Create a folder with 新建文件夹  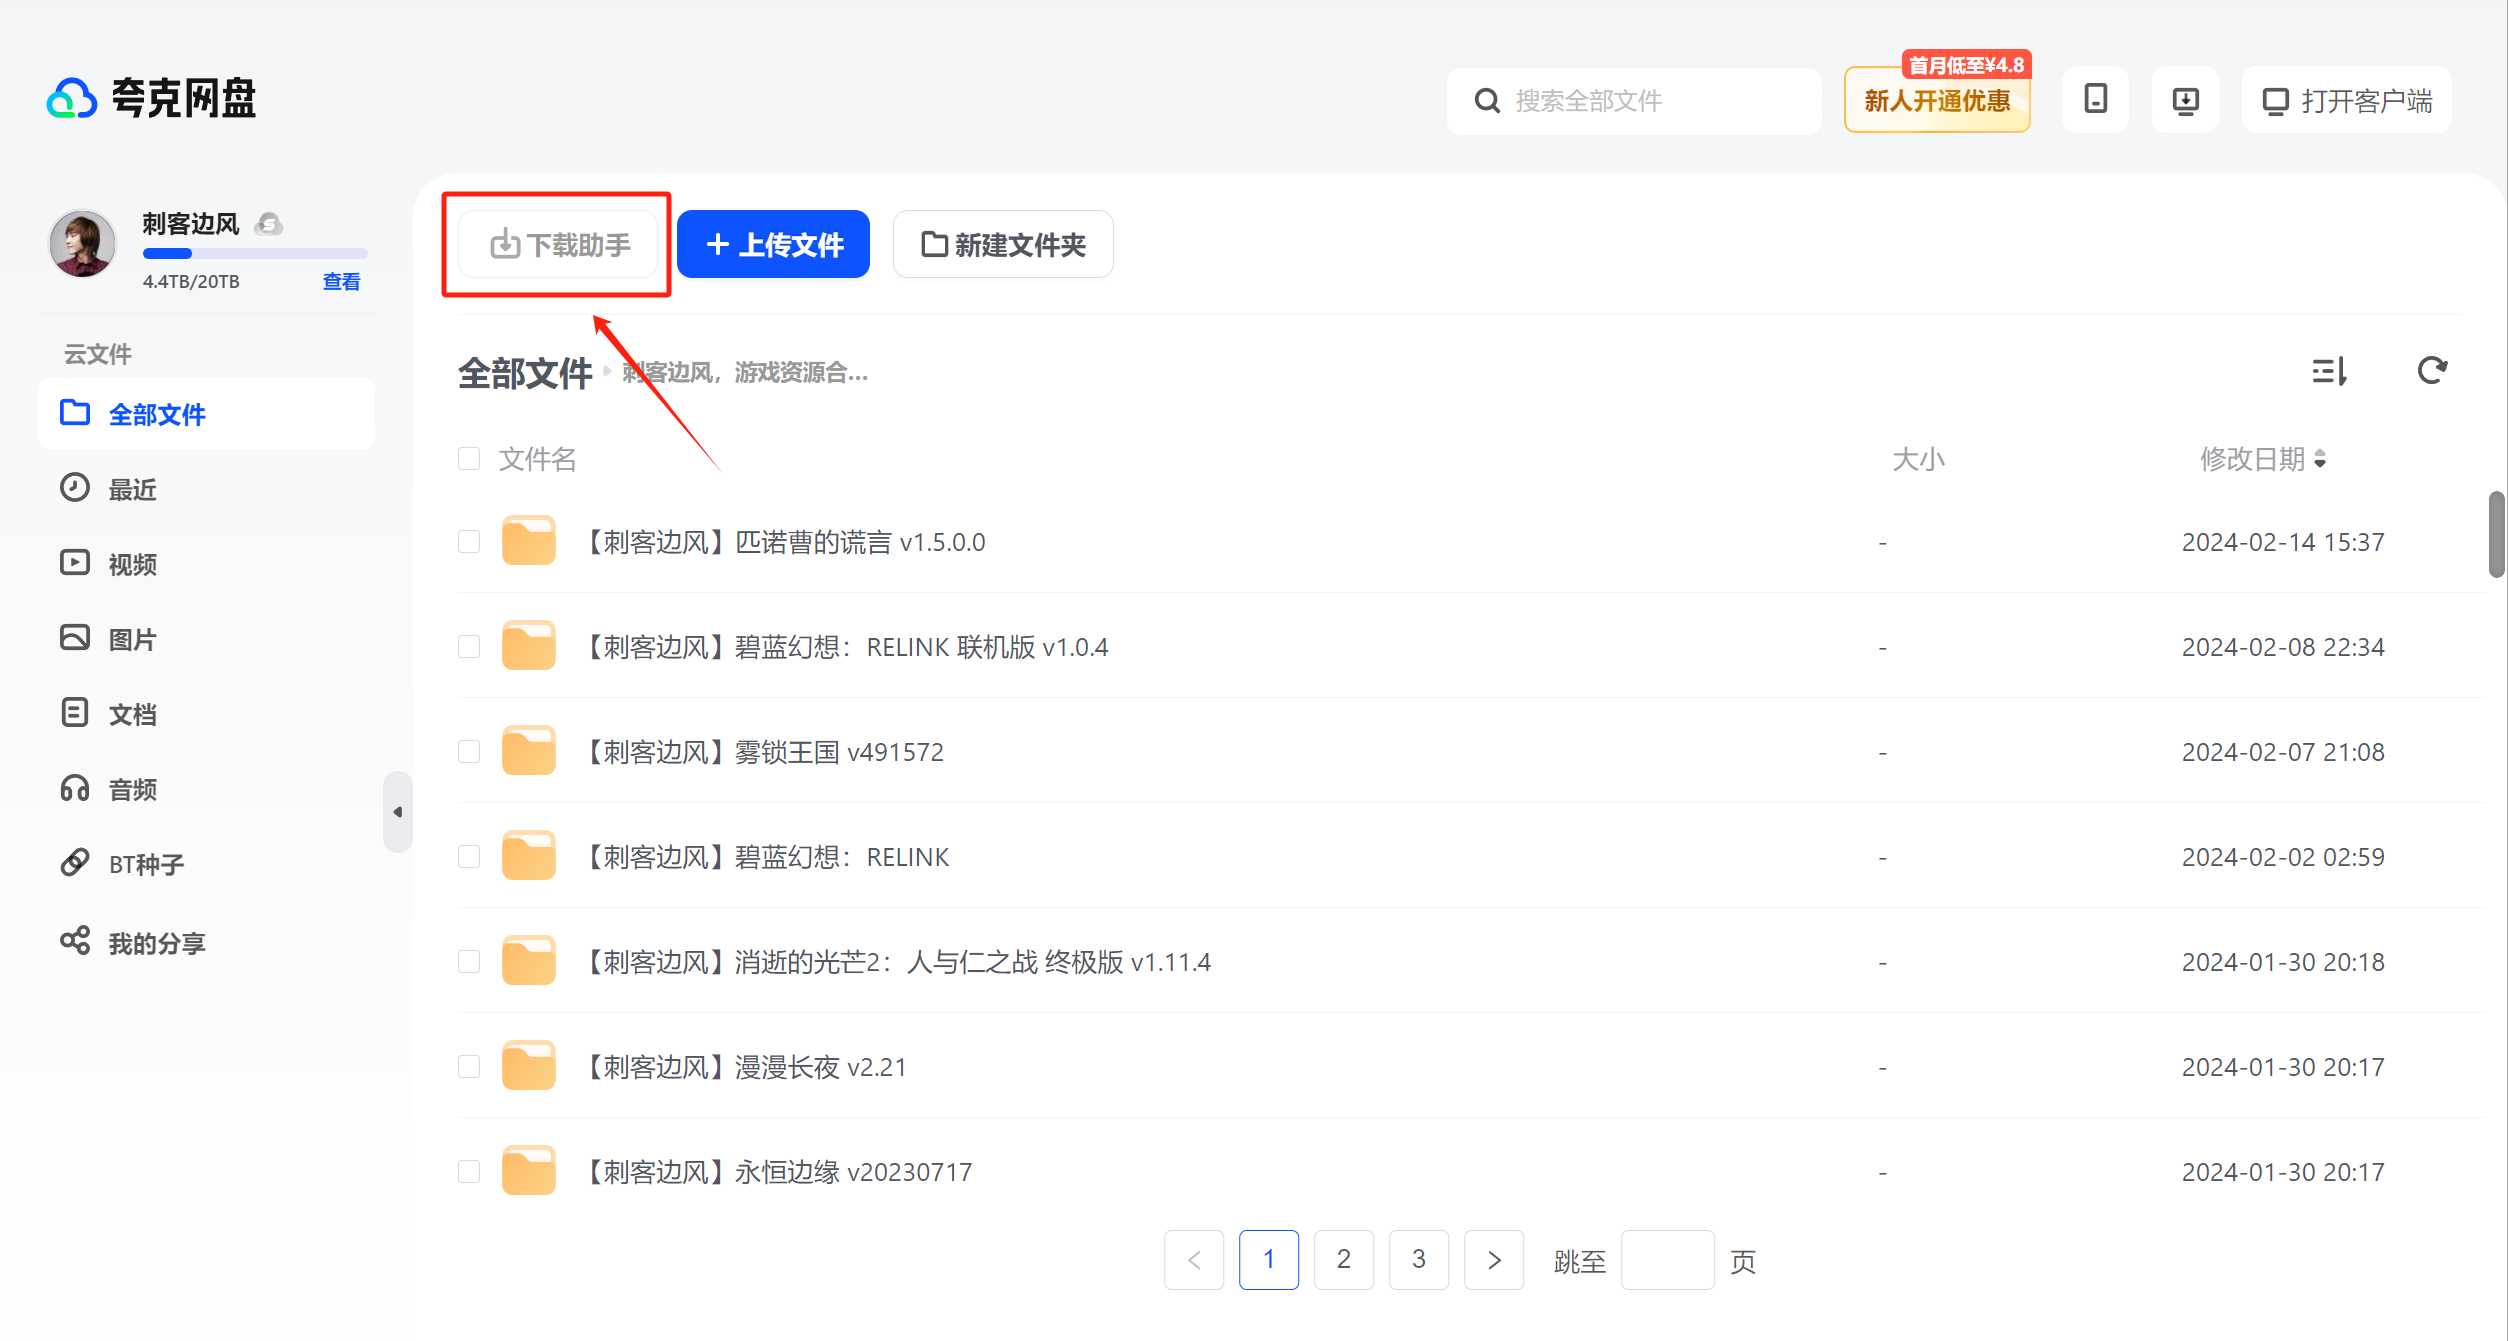point(1003,244)
